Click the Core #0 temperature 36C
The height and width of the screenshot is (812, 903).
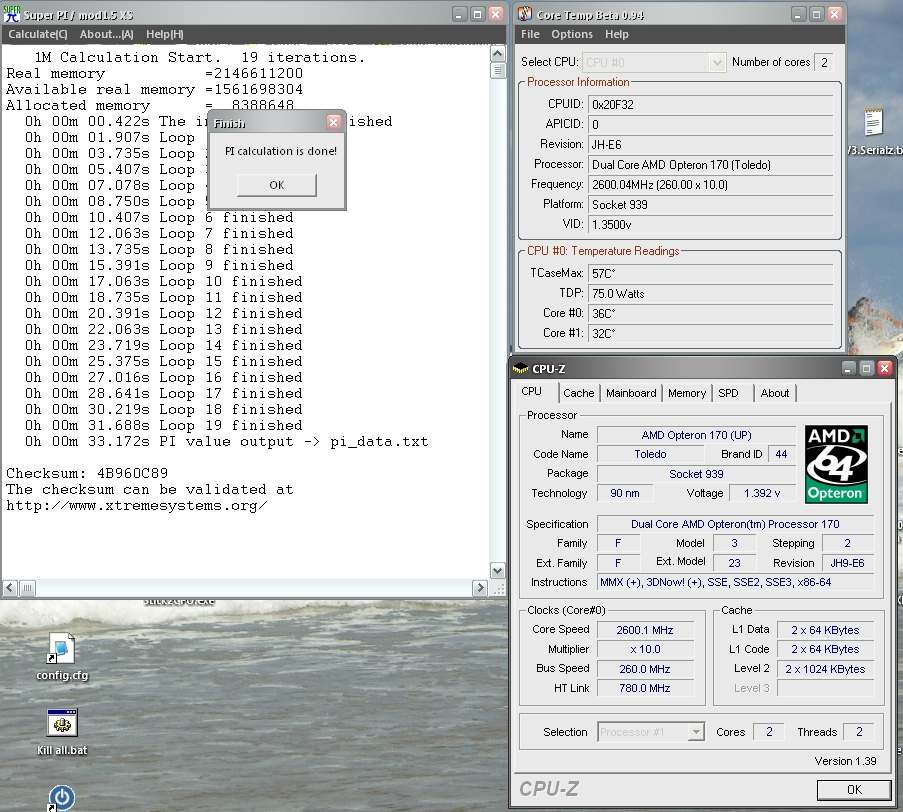pos(711,313)
